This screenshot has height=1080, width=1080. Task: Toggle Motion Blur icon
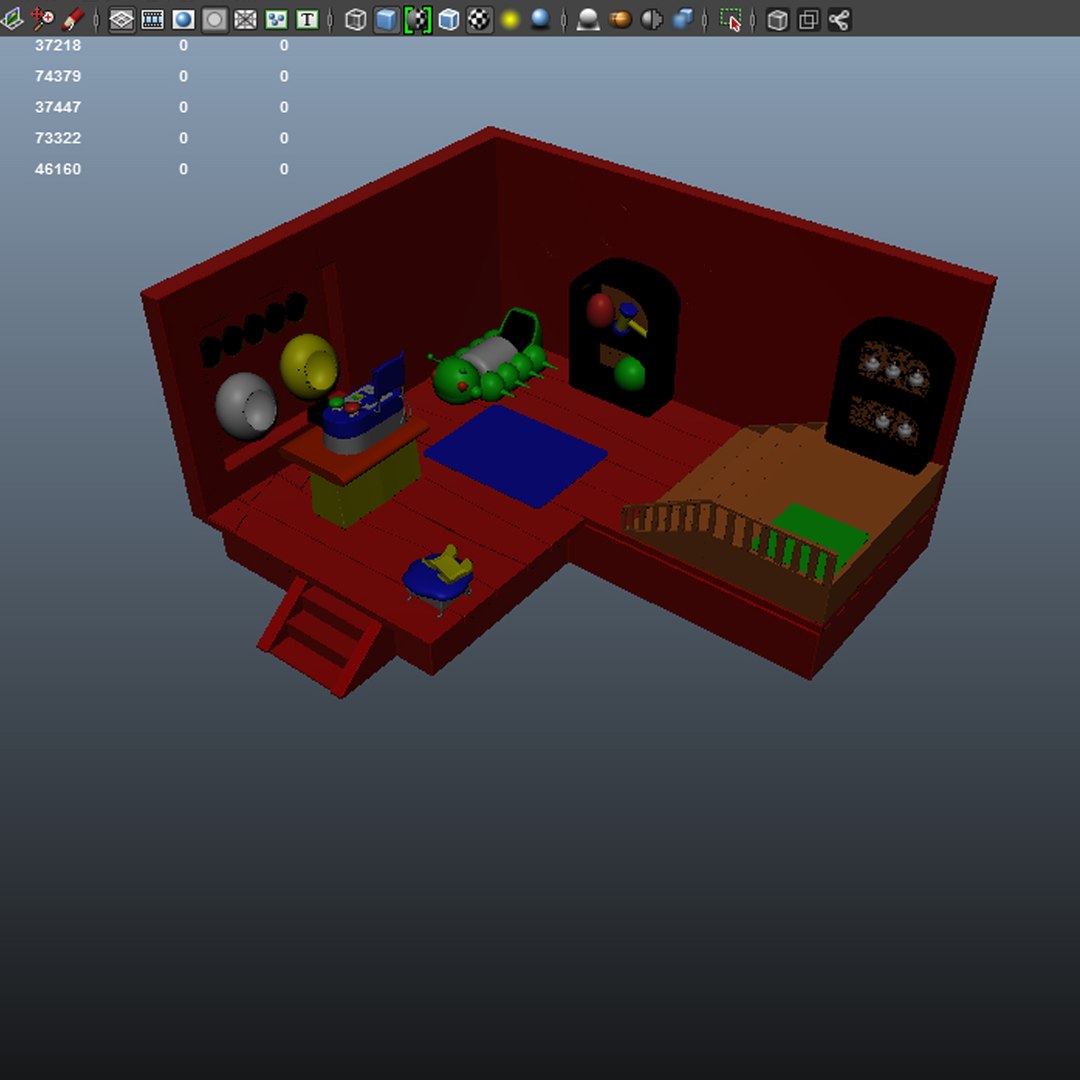tap(620, 19)
